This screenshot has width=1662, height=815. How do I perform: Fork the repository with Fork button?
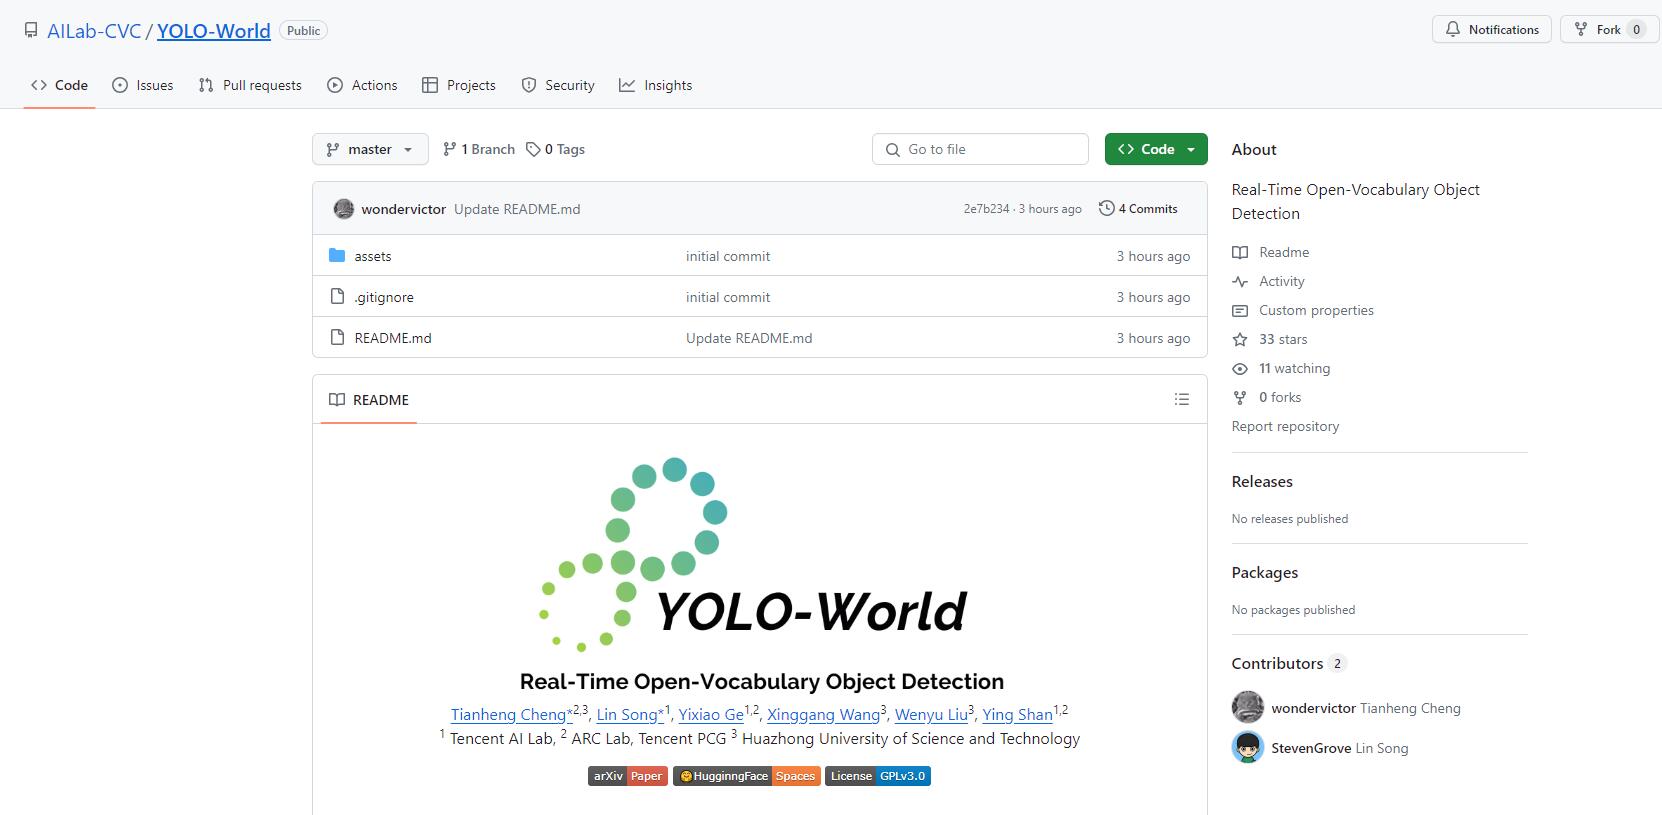click(1609, 30)
